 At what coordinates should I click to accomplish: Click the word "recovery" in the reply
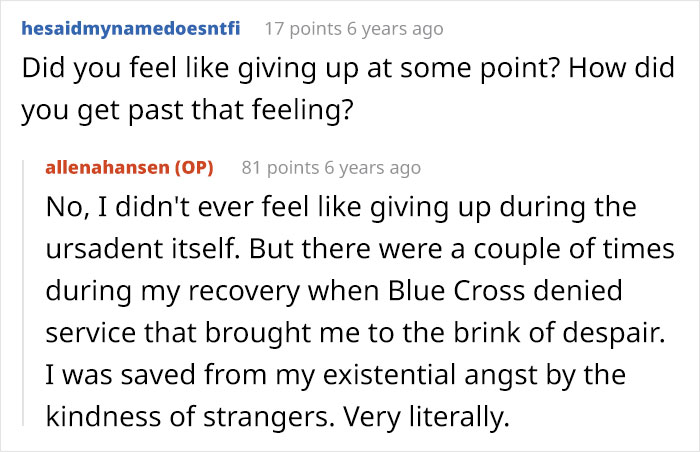tap(244, 291)
